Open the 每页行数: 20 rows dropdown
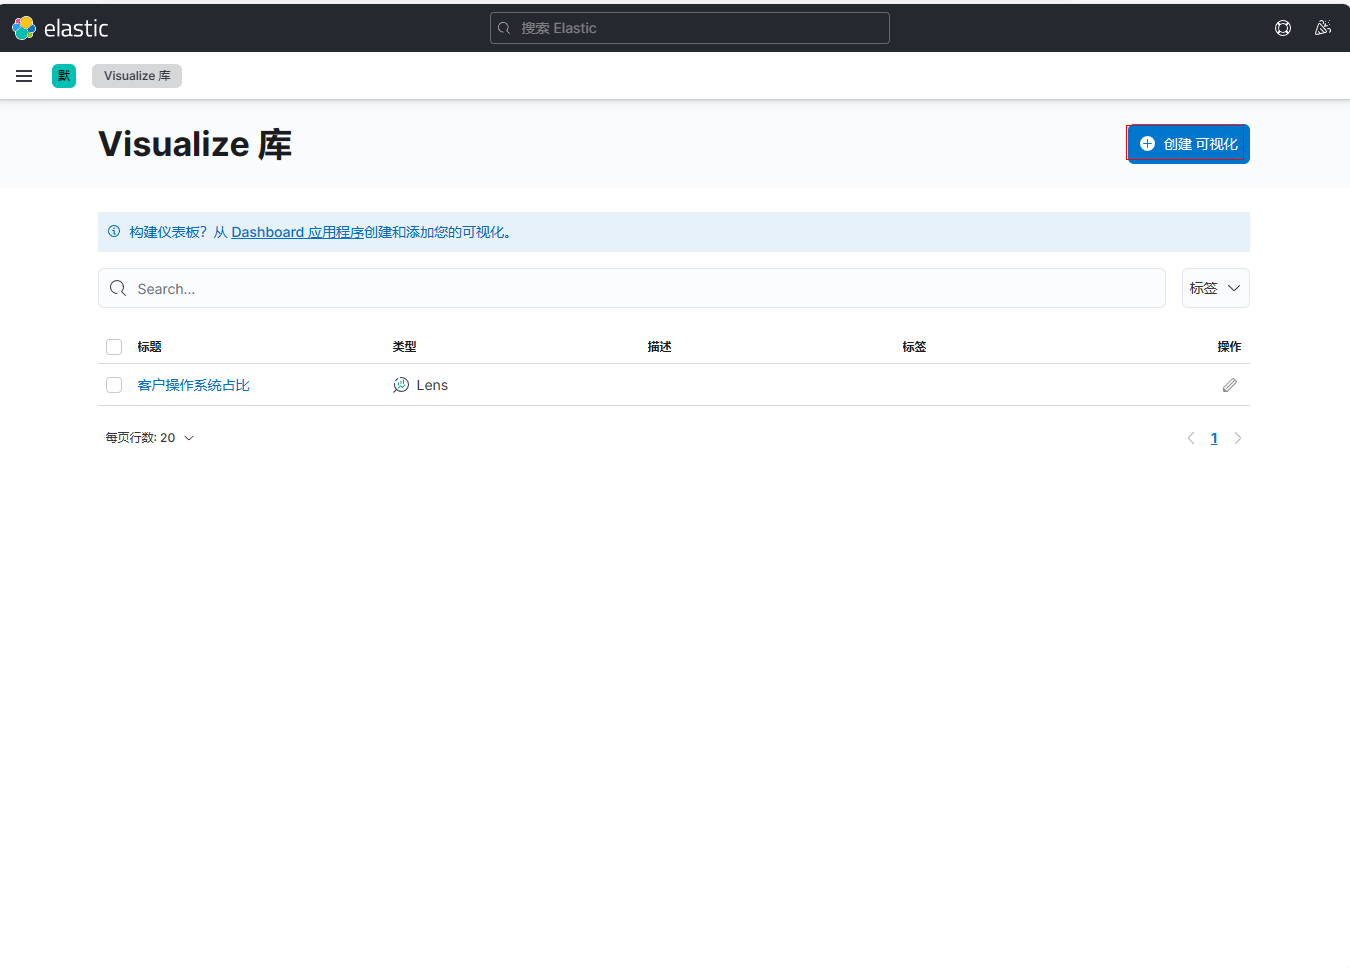The height and width of the screenshot is (968, 1350). pos(150,438)
